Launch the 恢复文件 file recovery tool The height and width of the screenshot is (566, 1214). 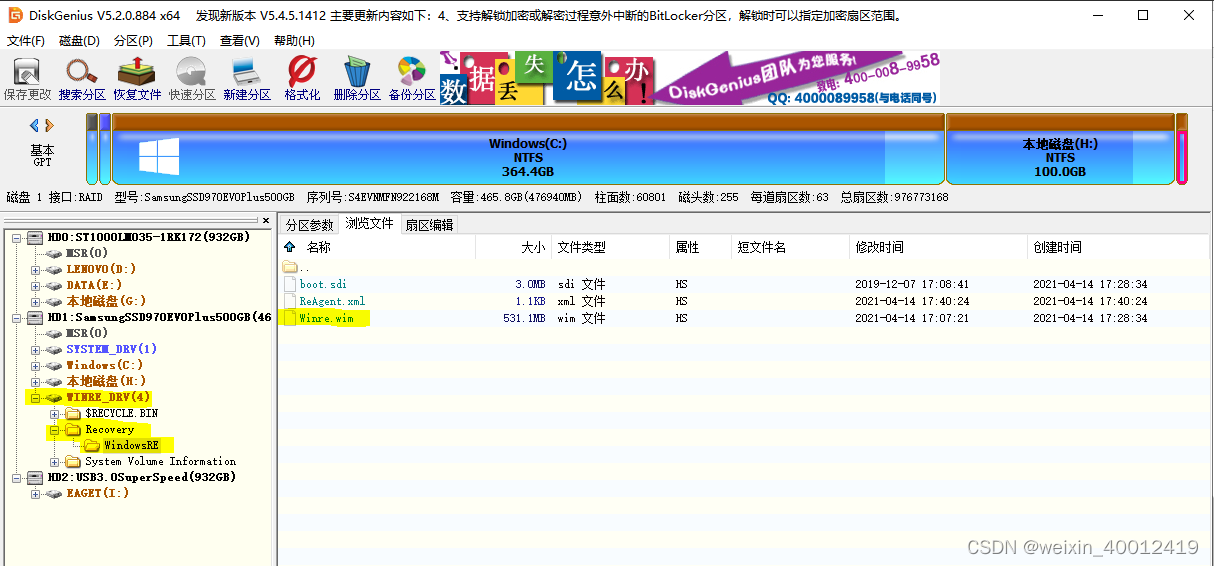(x=137, y=72)
